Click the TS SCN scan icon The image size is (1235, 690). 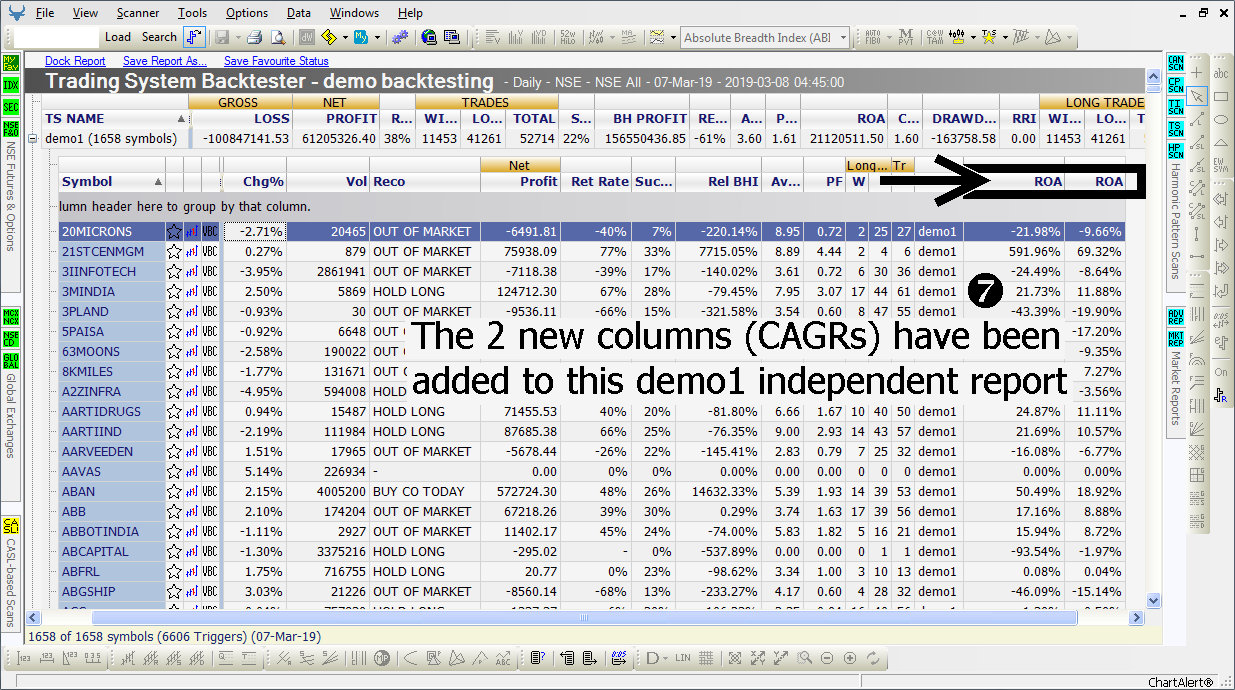pyautogui.click(x=1175, y=127)
